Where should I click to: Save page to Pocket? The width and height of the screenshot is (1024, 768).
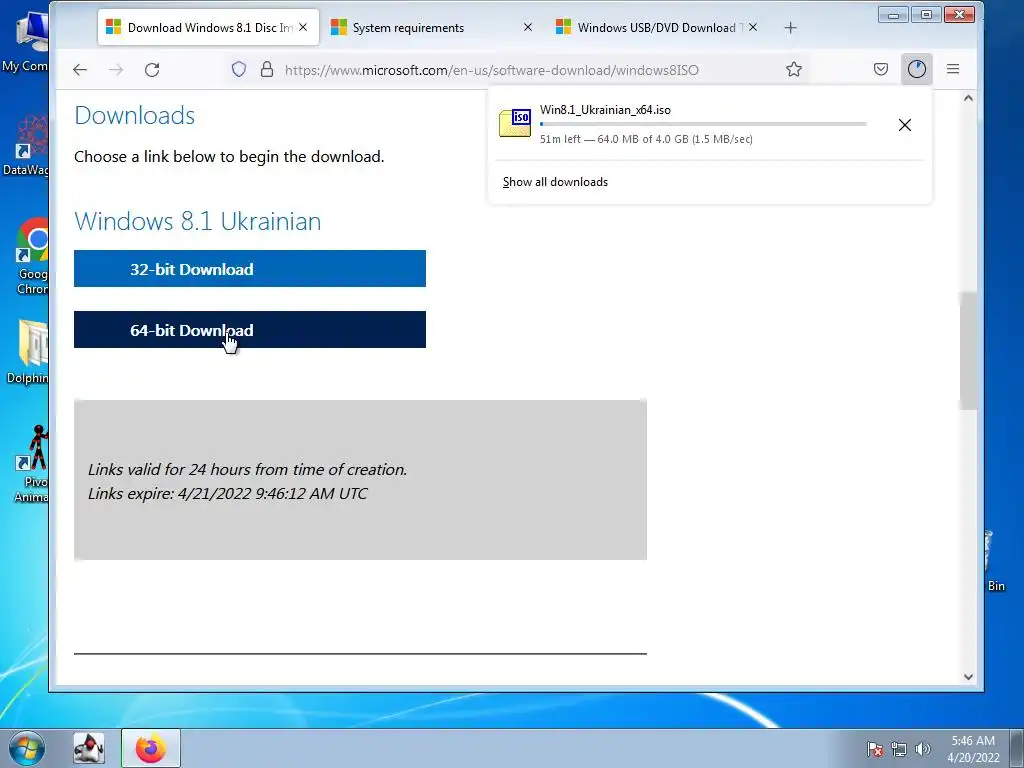point(881,69)
